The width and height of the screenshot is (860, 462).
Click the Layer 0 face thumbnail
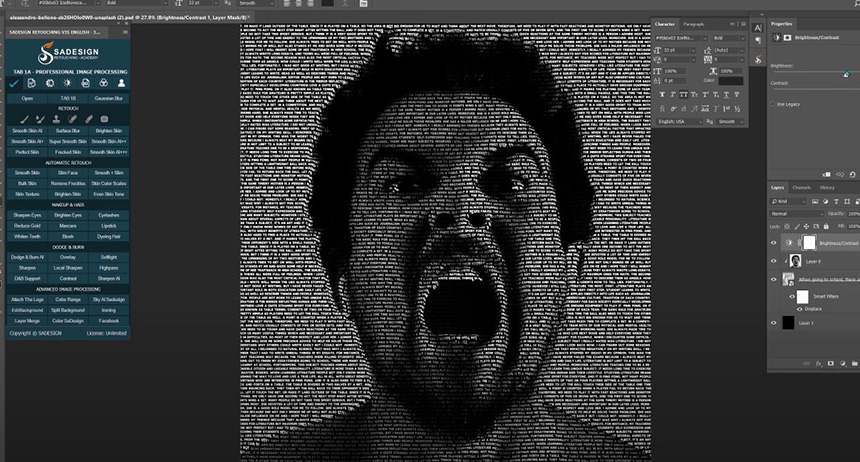795,261
